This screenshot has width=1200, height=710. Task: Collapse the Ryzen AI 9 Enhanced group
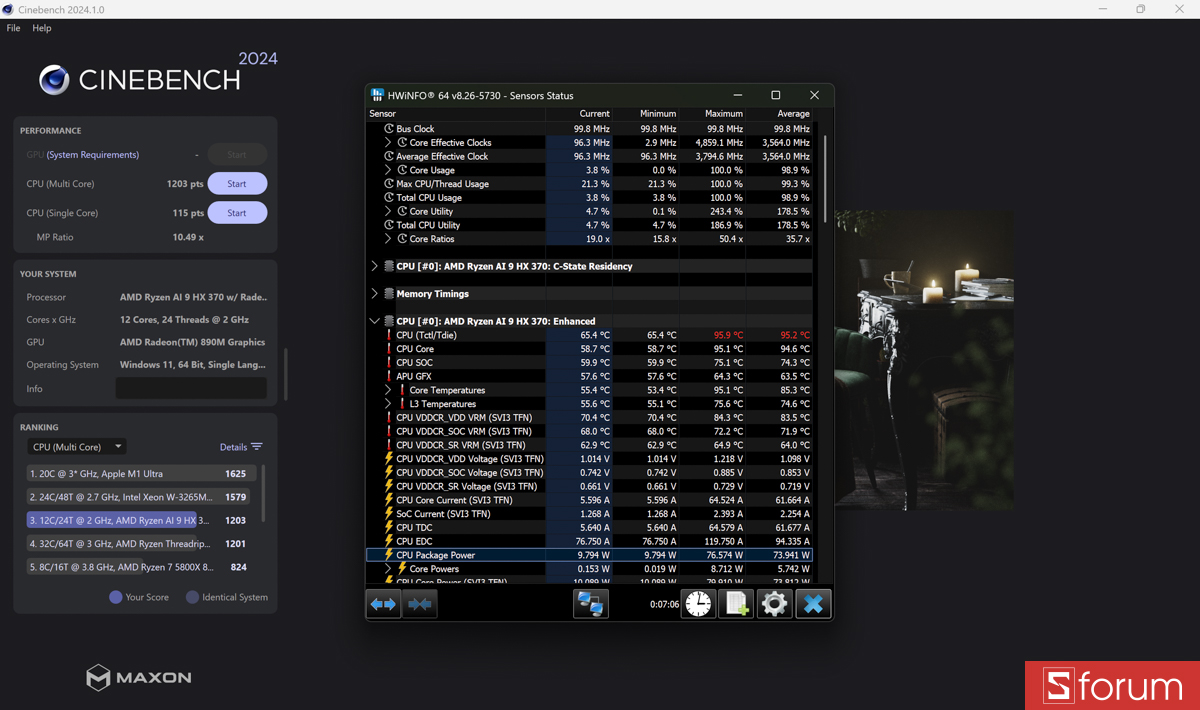(375, 321)
